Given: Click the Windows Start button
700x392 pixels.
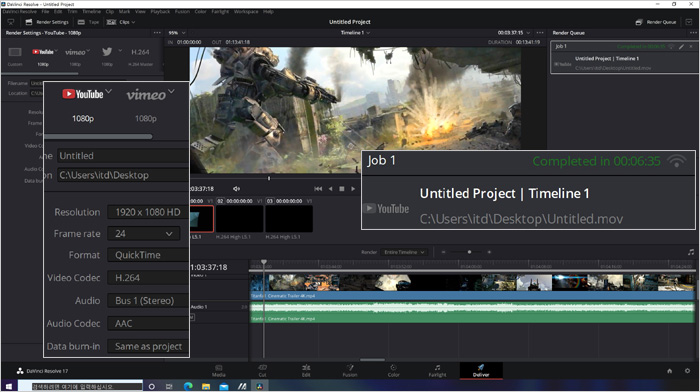Looking at the screenshot, I should (8, 386).
